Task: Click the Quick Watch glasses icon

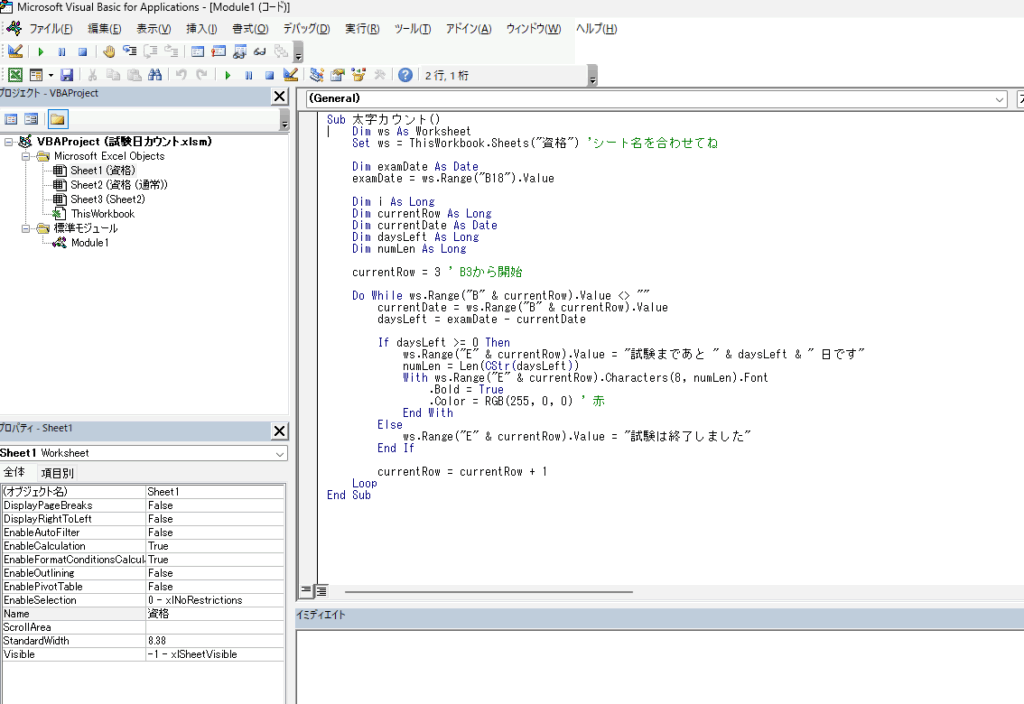Action: click(x=259, y=51)
